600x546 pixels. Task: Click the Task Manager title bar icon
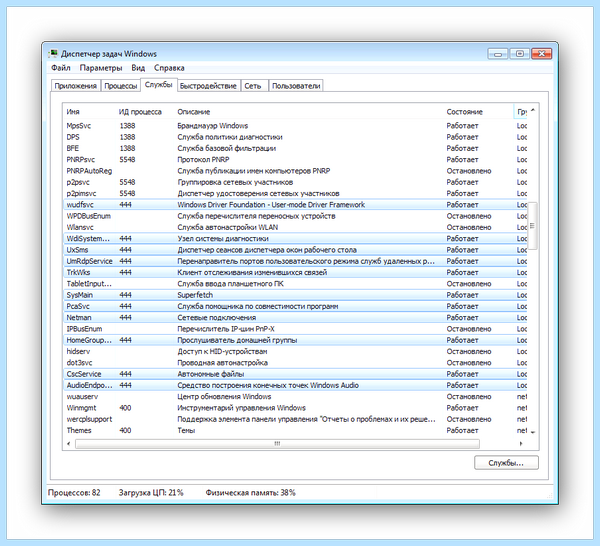(53, 53)
